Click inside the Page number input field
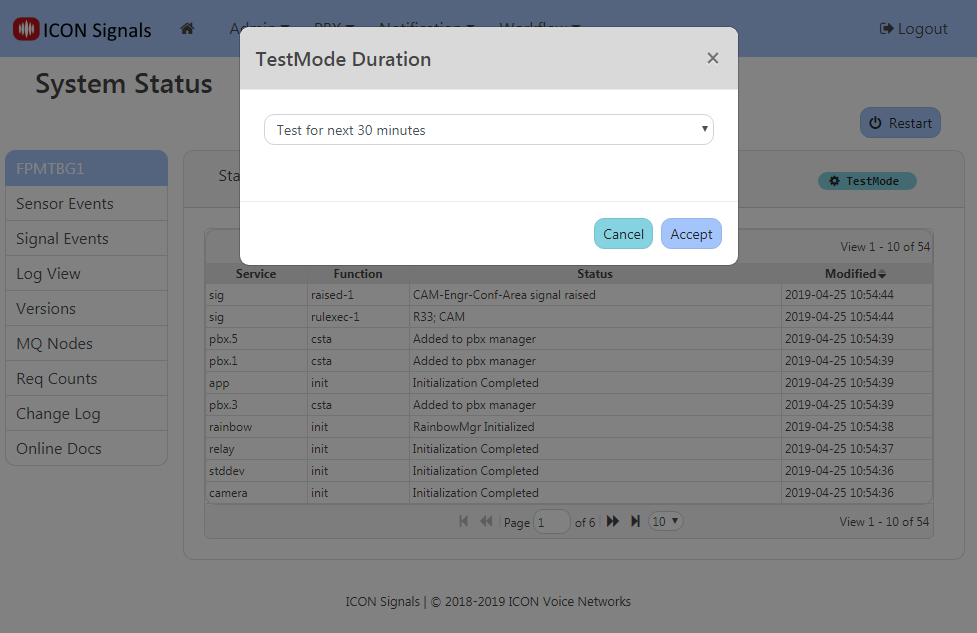The height and width of the screenshot is (633, 977). [552, 521]
